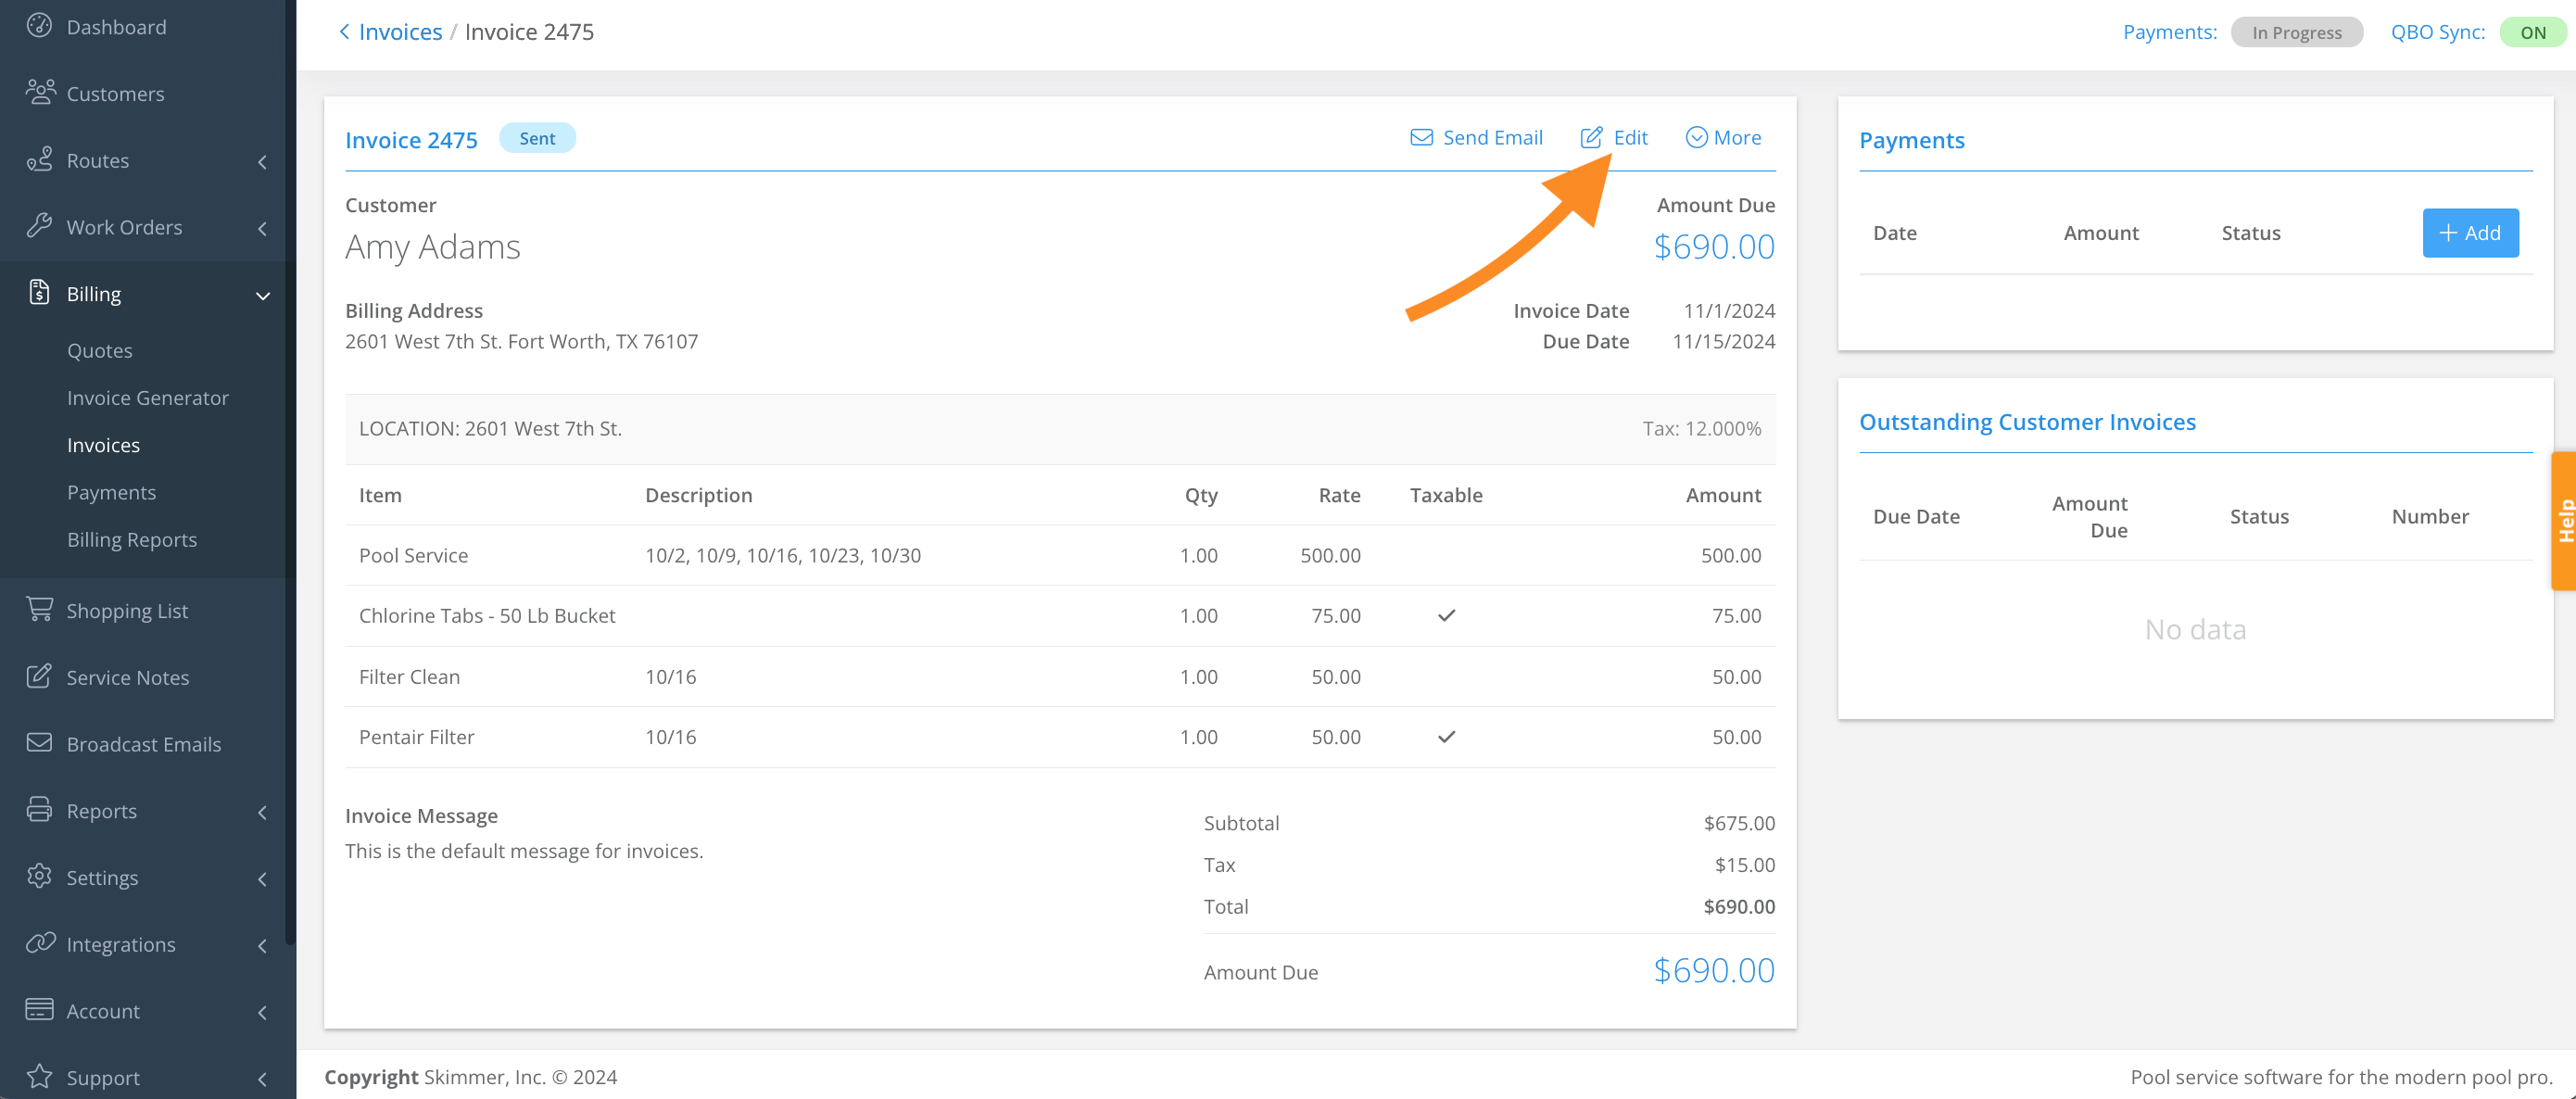The image size is (2576, 1099).
Task: Click the Invoice 2475 heading
Action: tap(411, 140)
